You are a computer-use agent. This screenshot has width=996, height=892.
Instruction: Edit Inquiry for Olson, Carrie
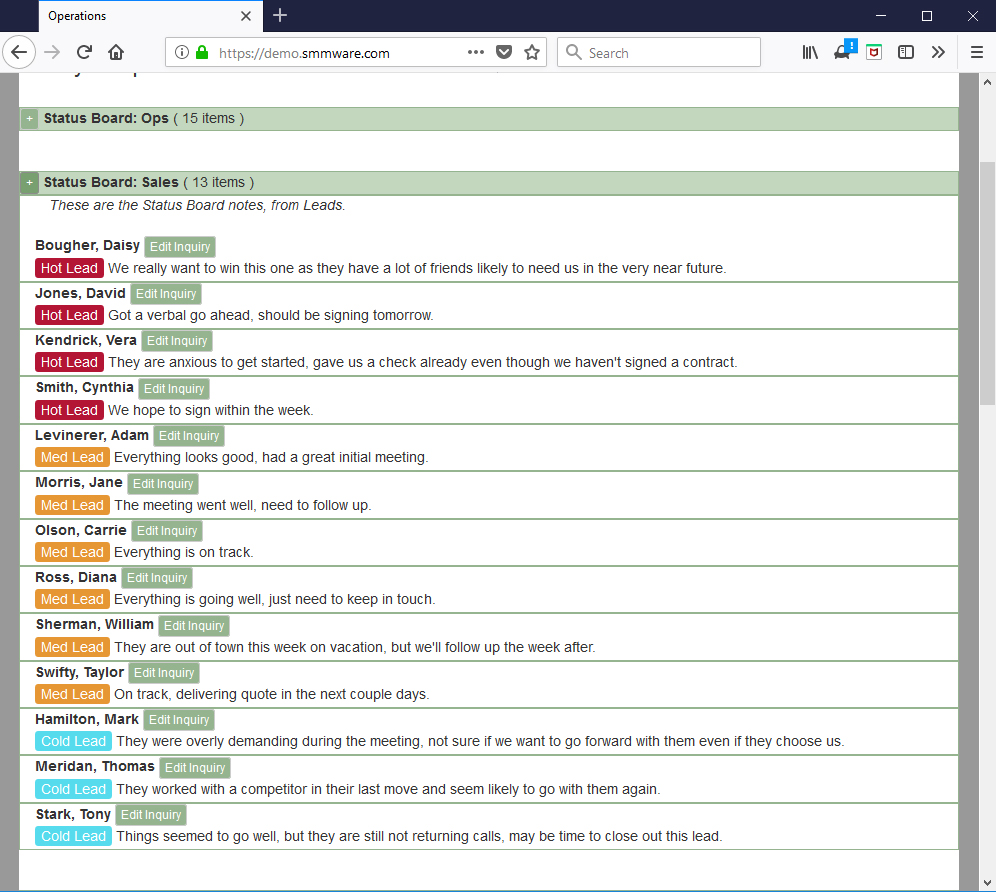(167, 530)
